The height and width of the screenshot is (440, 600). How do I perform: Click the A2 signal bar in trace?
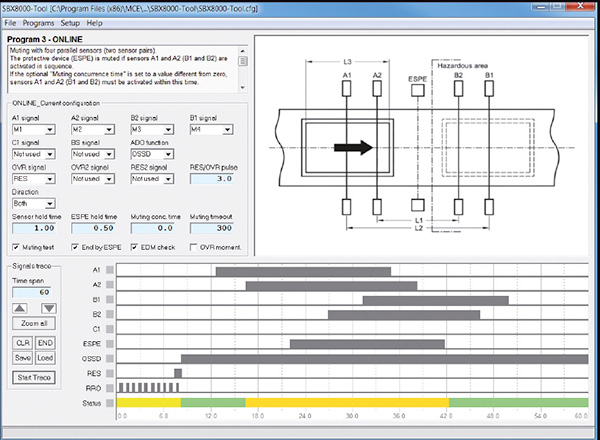[x=331, y=286]
